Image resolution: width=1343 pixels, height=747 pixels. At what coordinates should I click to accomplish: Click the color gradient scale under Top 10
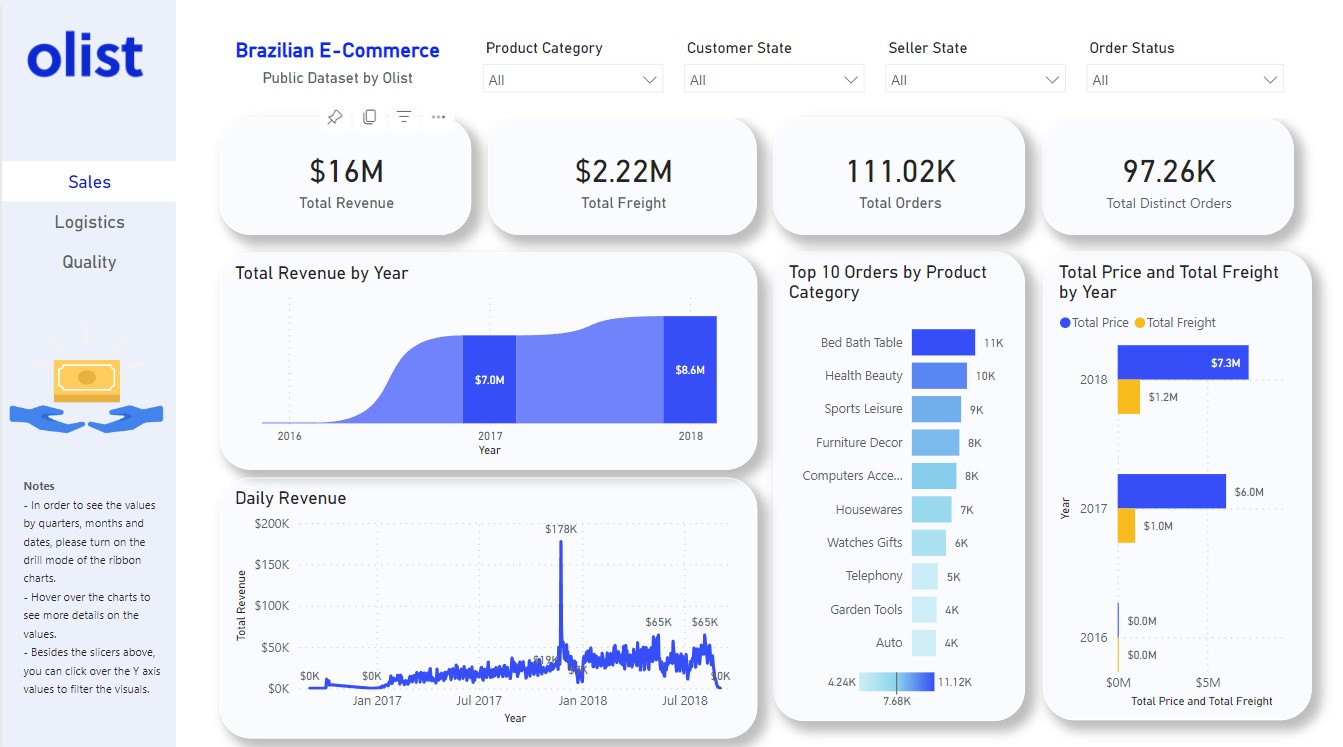point(896,682)
